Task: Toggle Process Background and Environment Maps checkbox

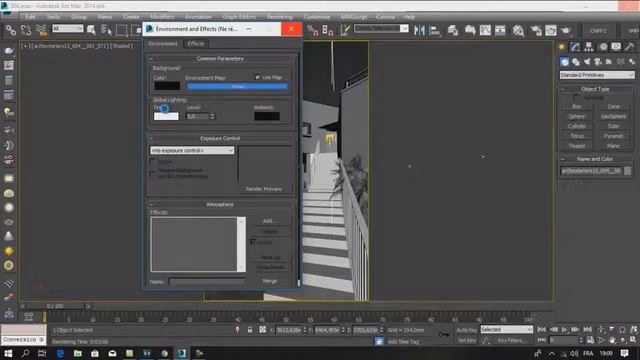Action: click(152, 173)
